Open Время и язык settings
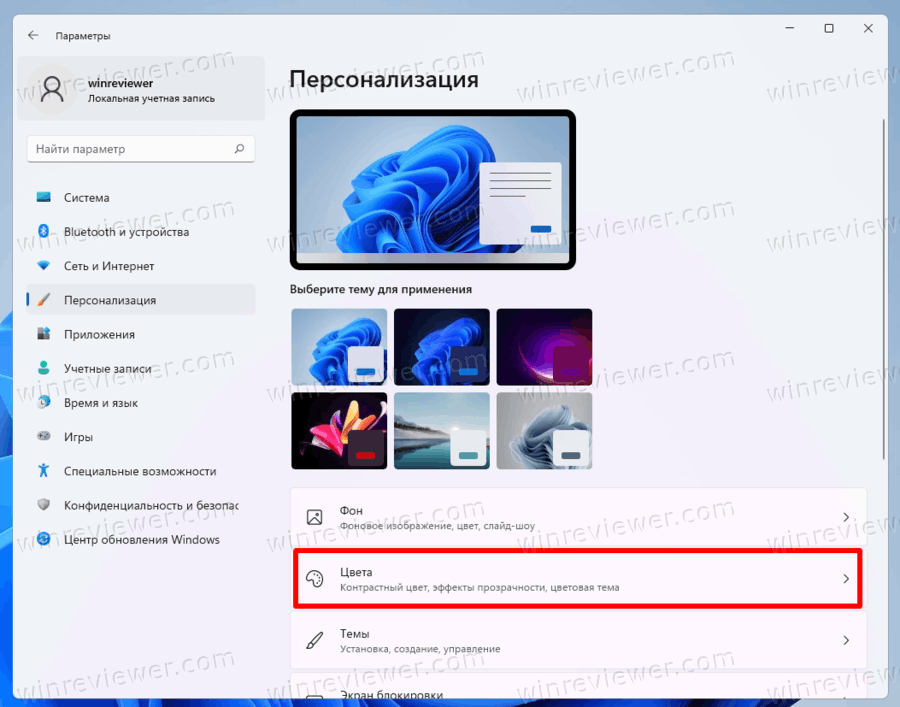This screenshot has height=707, width=900. point(141,402)
